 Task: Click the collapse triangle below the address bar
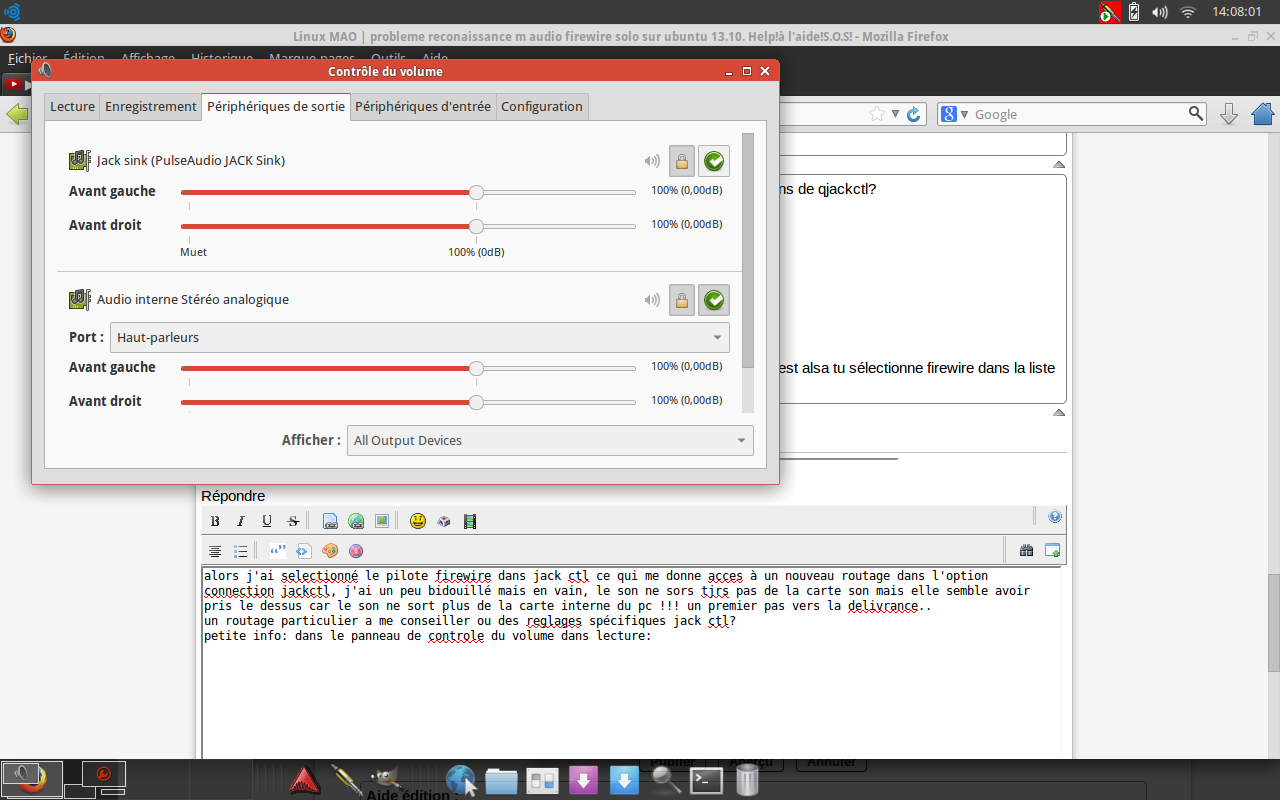(1059, 164)
